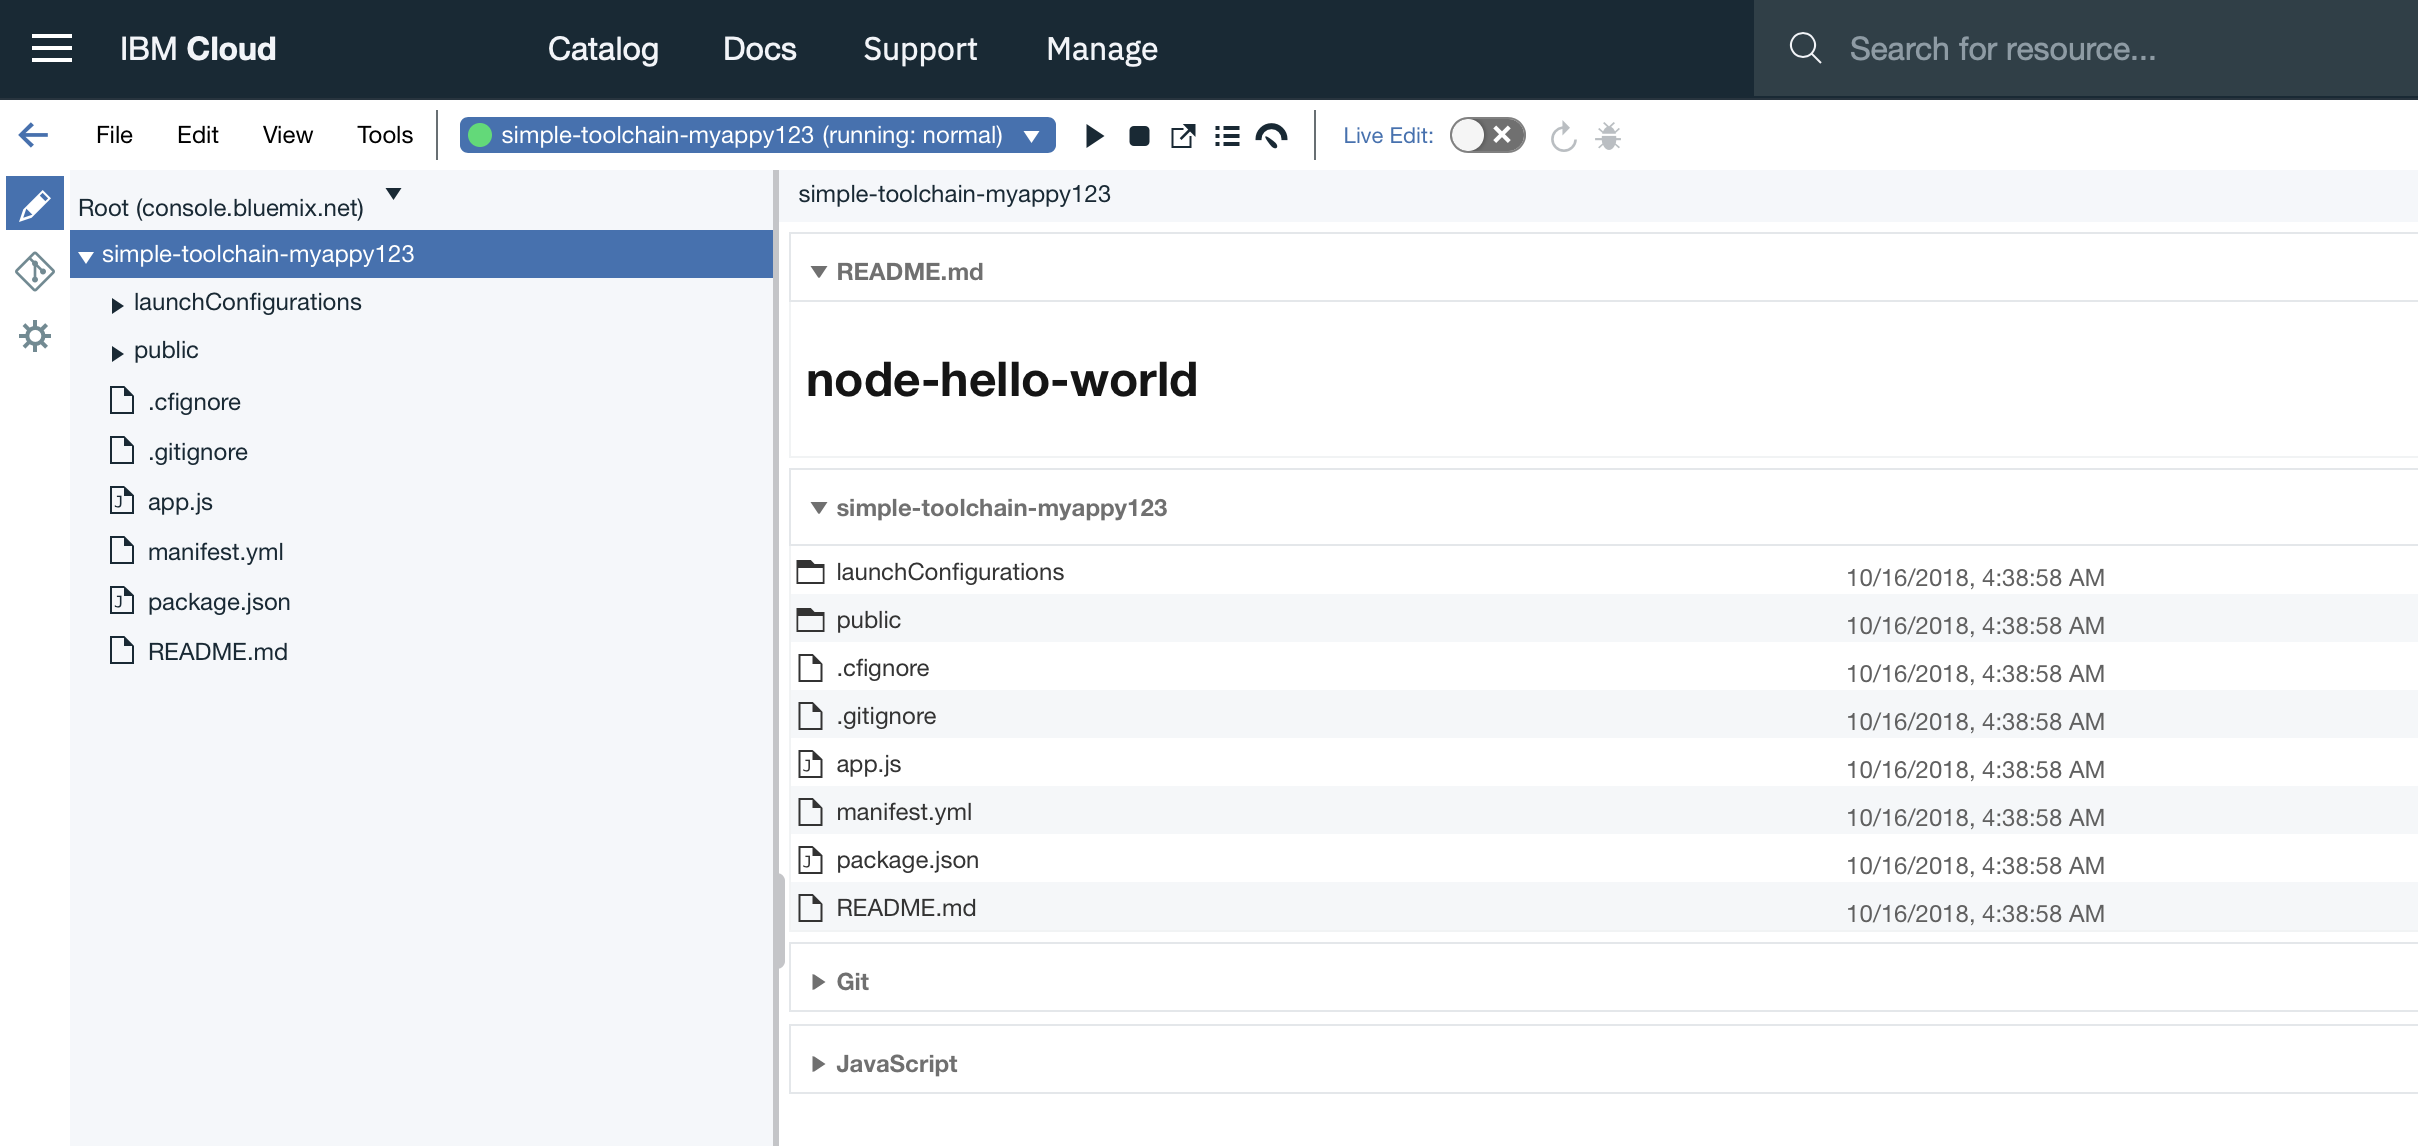
Task: Click the search magnifier icon
Action: [1805, 48]
